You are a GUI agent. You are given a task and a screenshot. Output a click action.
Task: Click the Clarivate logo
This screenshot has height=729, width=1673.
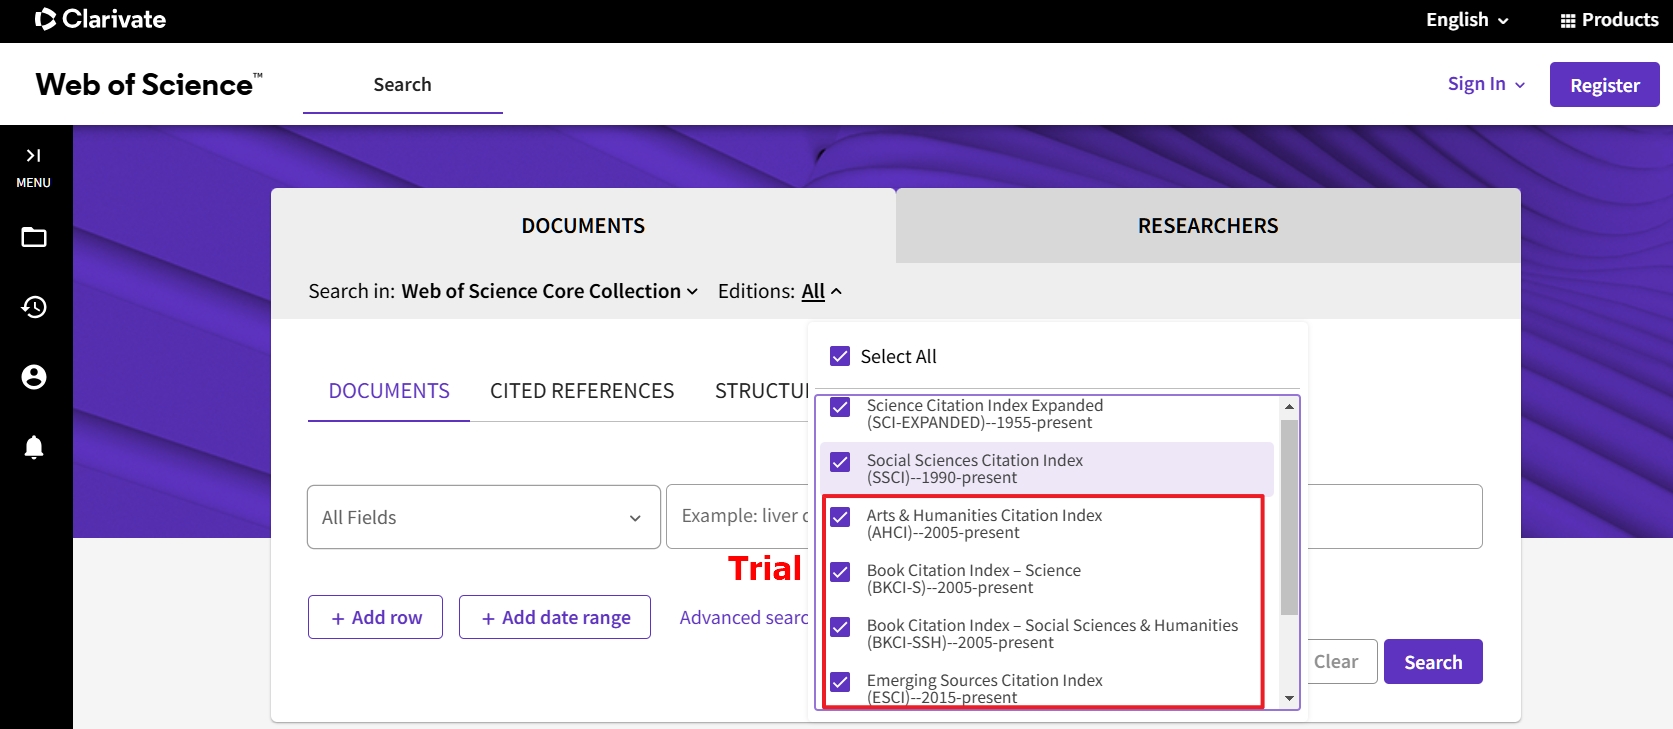[x=100, y=19]
